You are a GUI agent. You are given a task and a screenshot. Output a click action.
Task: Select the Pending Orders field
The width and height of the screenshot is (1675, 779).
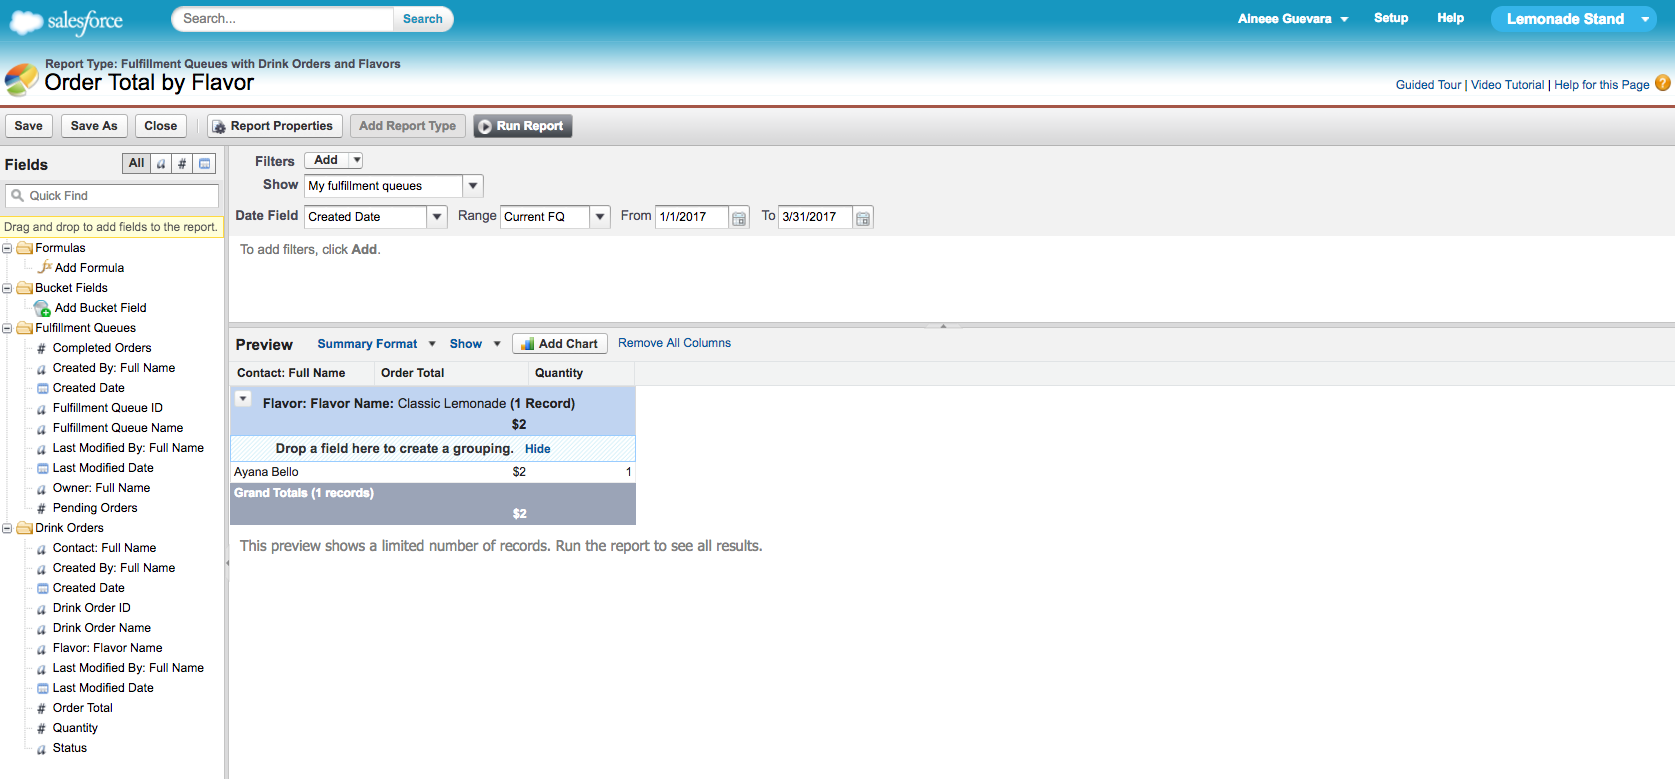coord(95,508)
